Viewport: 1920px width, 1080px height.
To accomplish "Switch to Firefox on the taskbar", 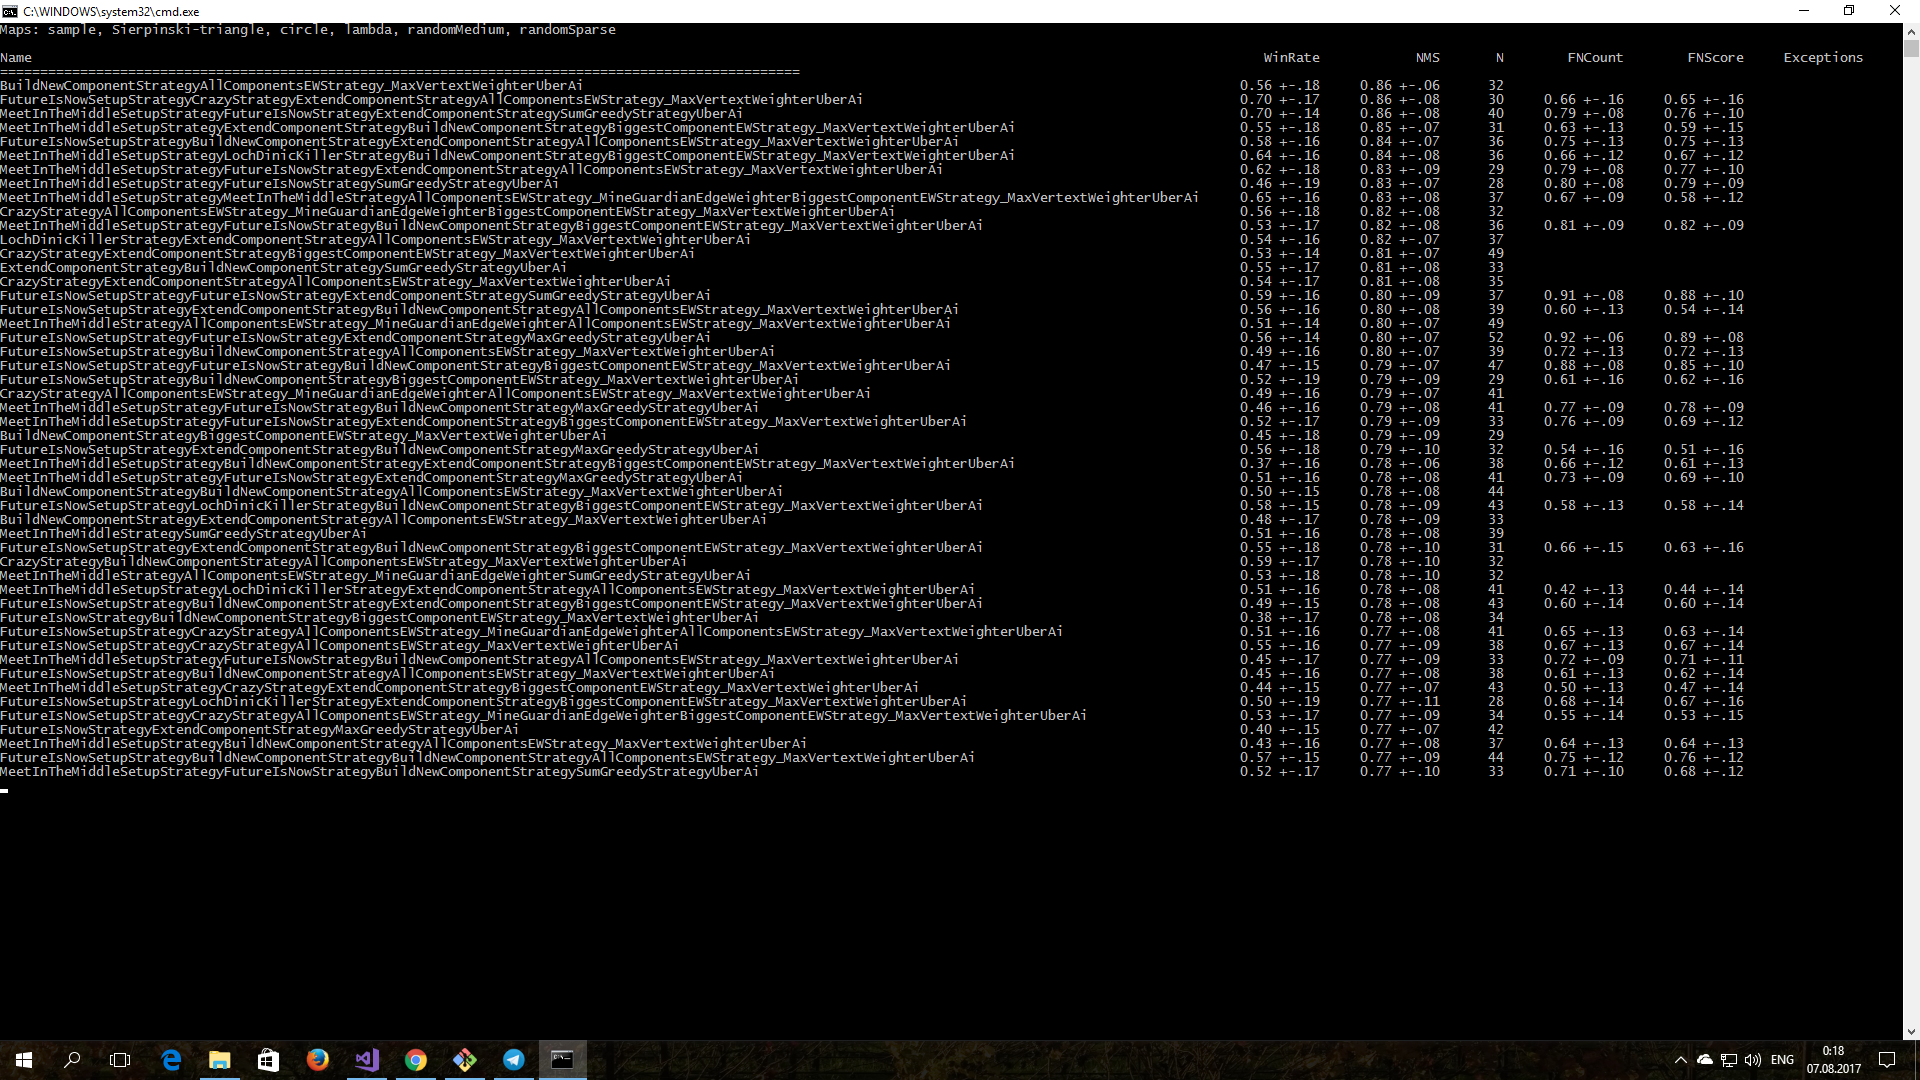I will (317, 1060).
